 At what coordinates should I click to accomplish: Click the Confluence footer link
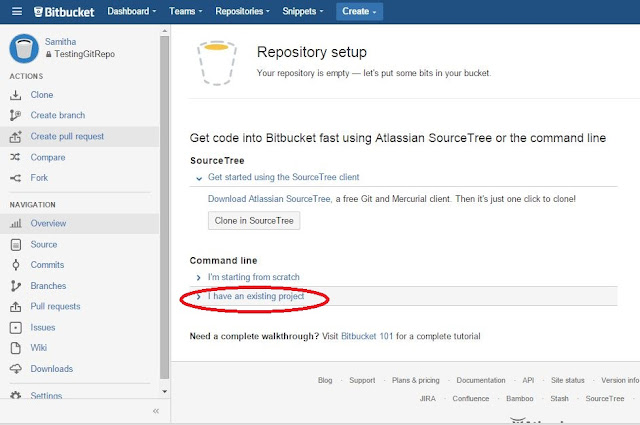(471, 398)
